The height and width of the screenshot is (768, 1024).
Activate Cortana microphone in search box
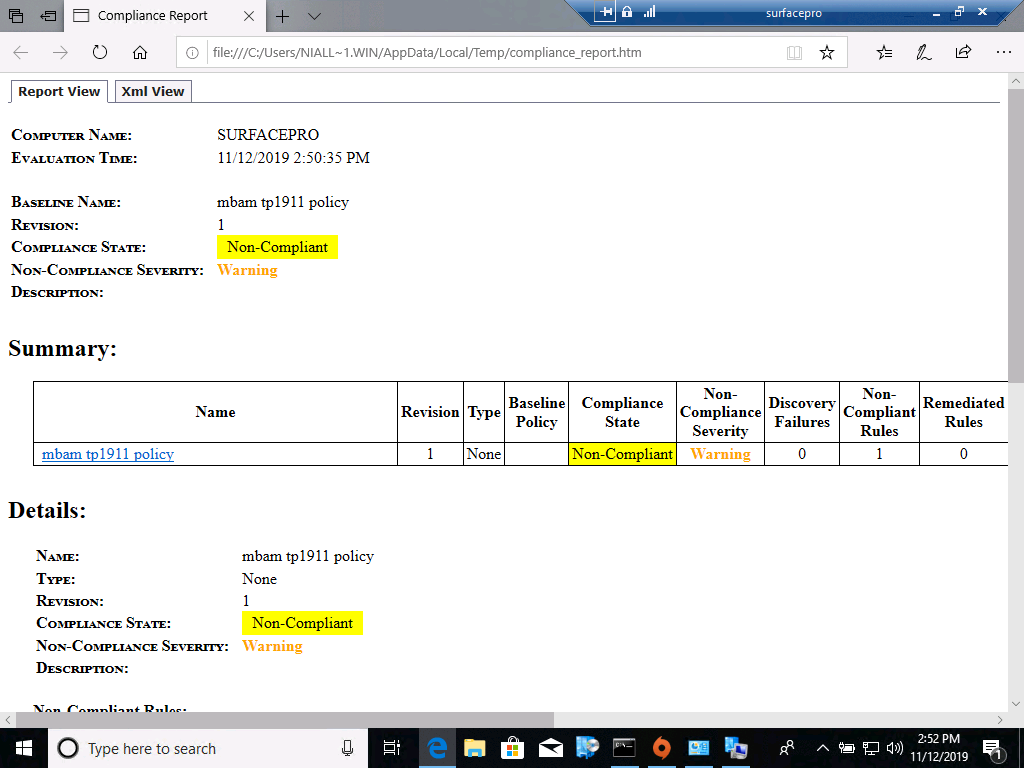point(347,748)
